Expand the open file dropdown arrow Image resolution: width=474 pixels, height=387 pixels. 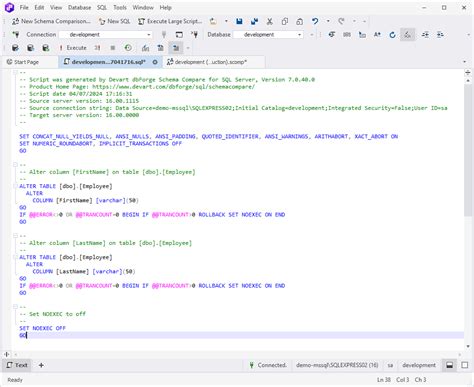click(x=226, y=21)
